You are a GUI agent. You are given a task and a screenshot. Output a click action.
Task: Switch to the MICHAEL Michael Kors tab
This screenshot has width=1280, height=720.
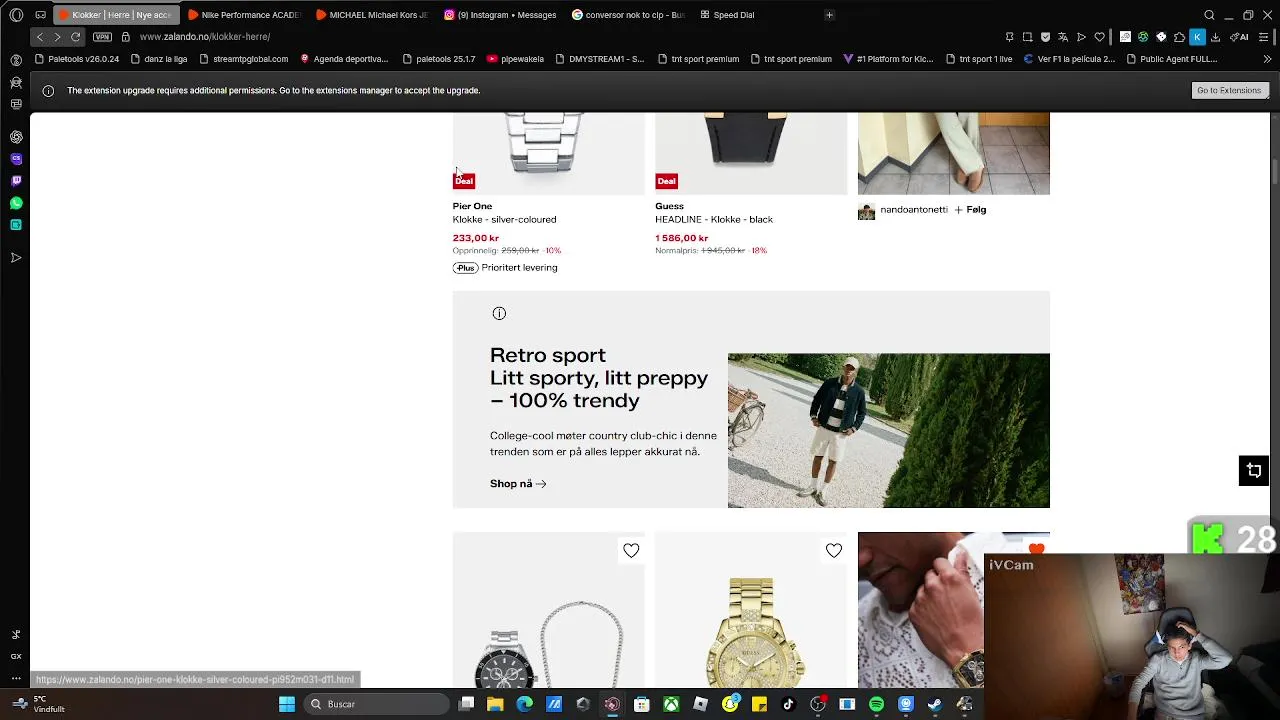click(371, 15)
